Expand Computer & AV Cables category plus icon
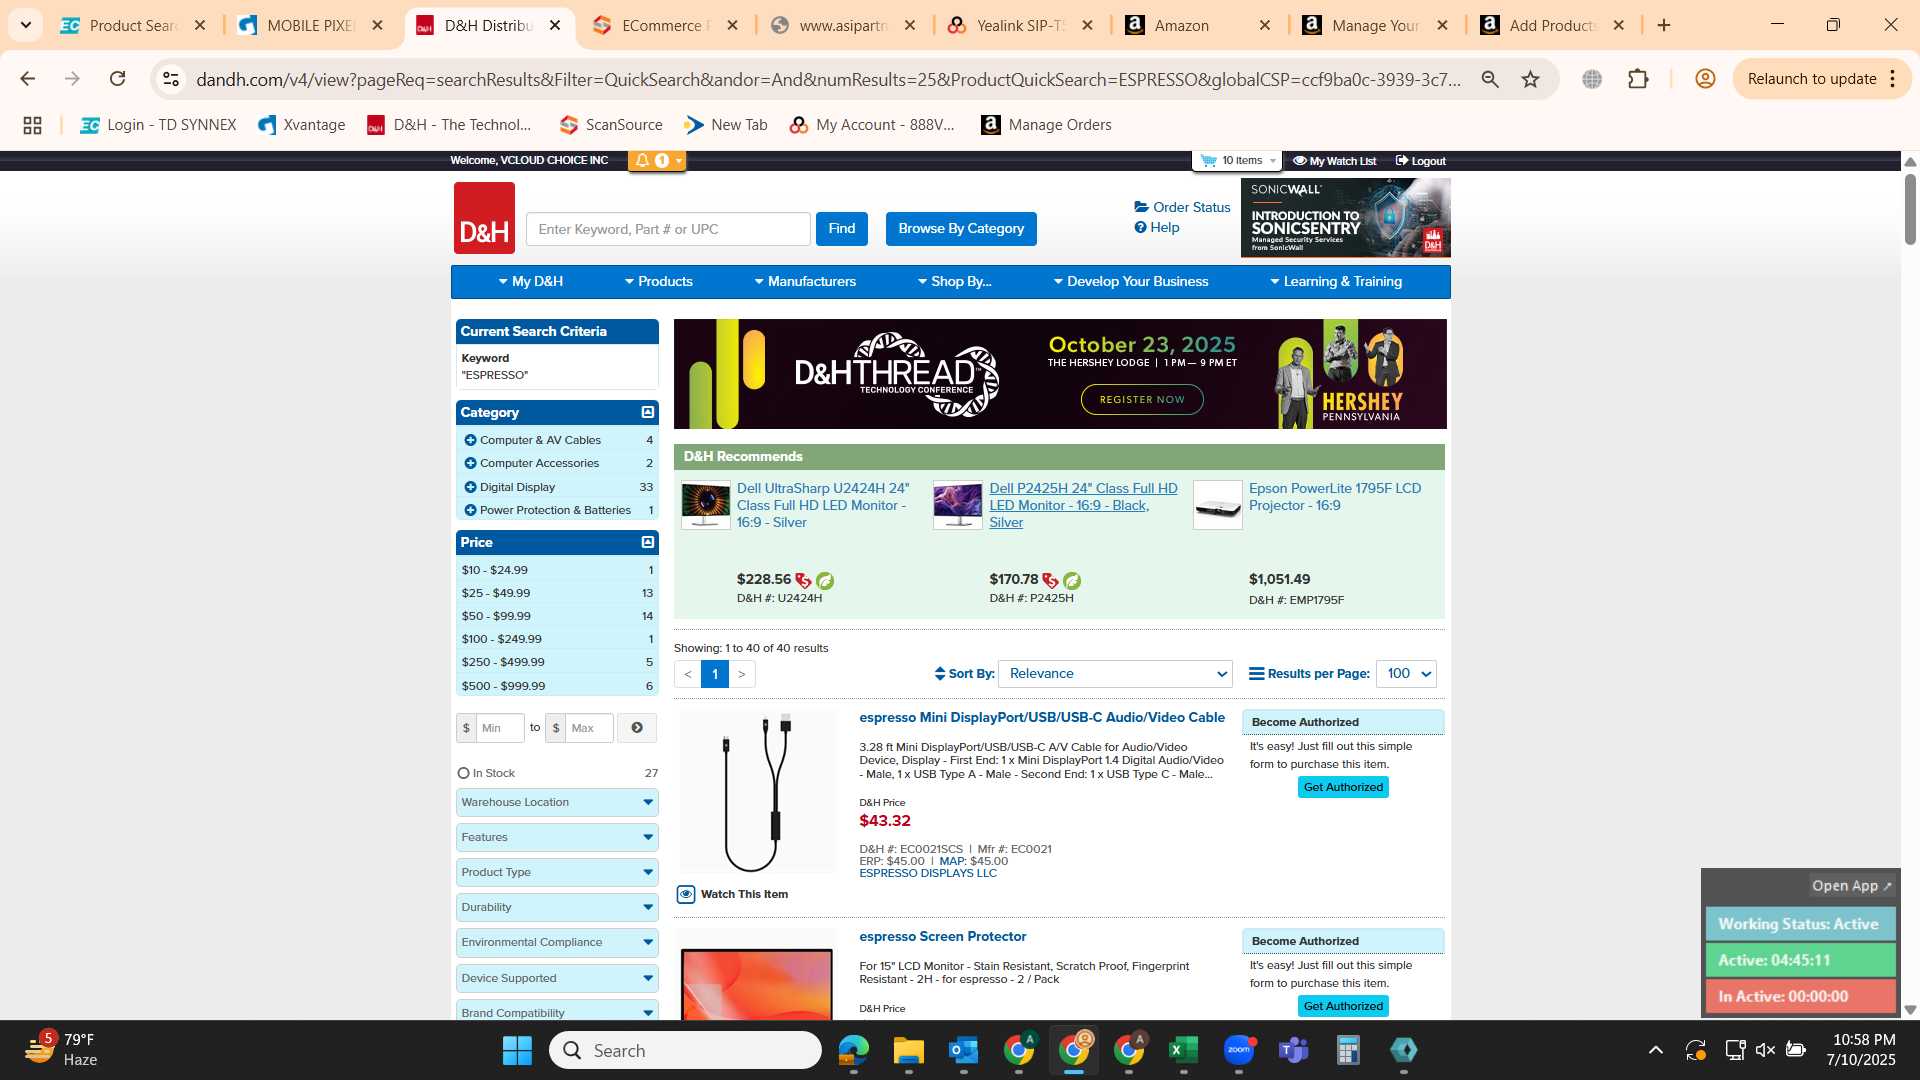This screenshot has width=1920, height=1080. coord(470,440)
